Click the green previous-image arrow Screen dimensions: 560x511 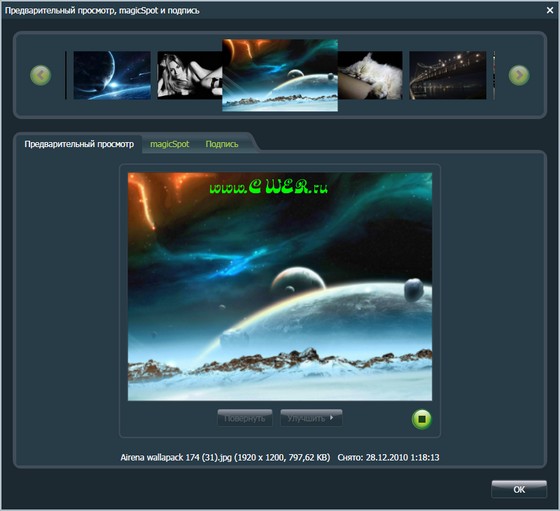(40, 75)
